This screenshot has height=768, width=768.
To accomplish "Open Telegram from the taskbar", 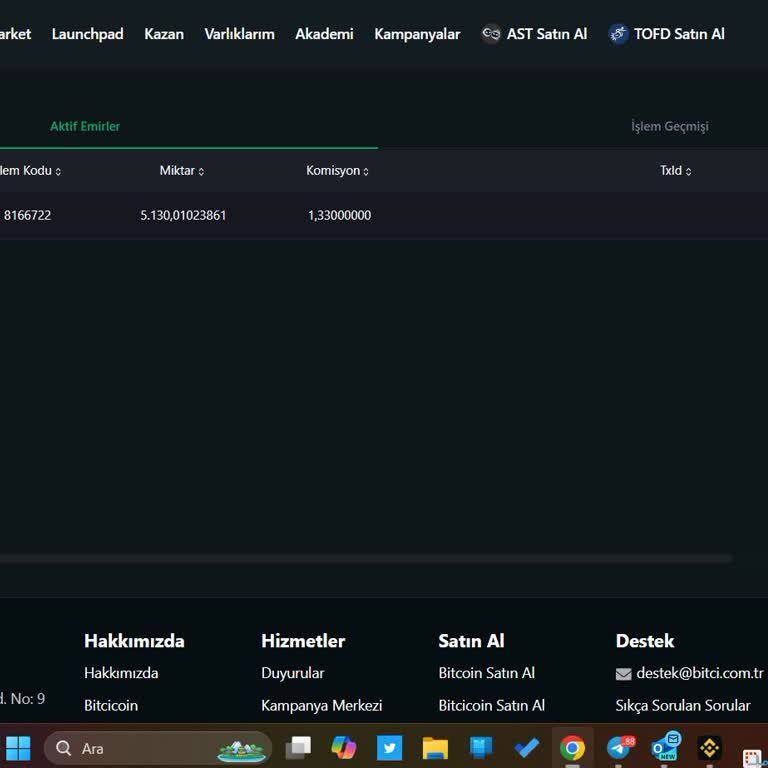I will (x=619, y=747).
